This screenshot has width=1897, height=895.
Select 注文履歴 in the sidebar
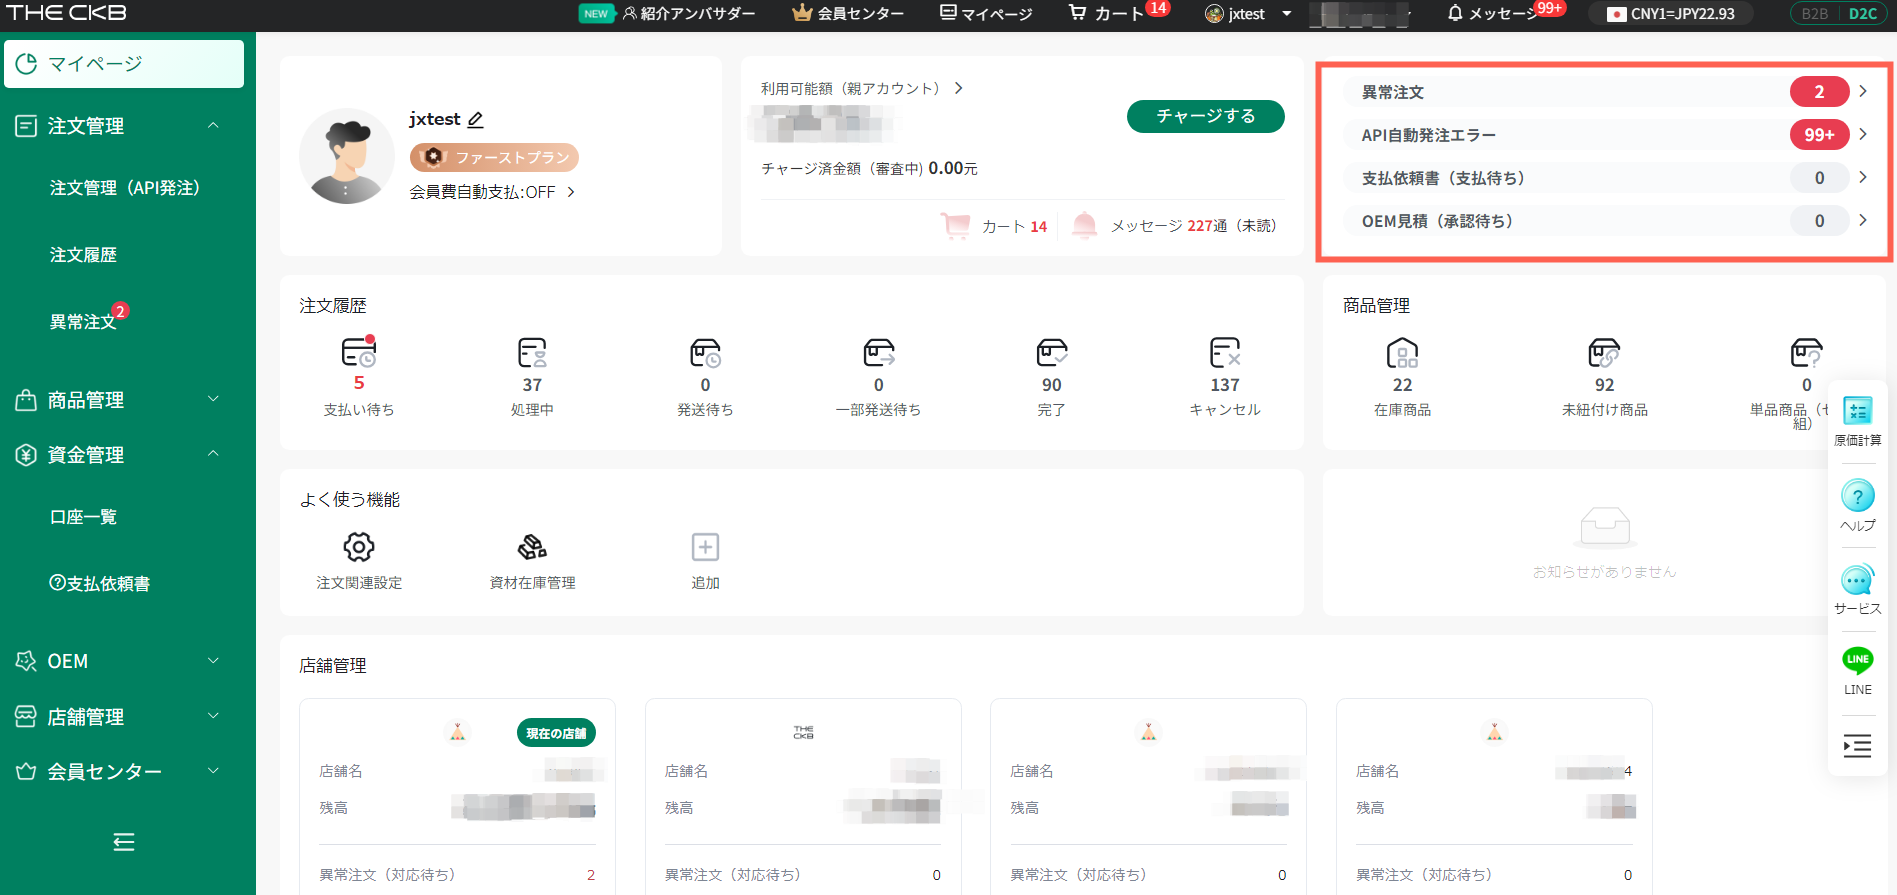[83, 255]
